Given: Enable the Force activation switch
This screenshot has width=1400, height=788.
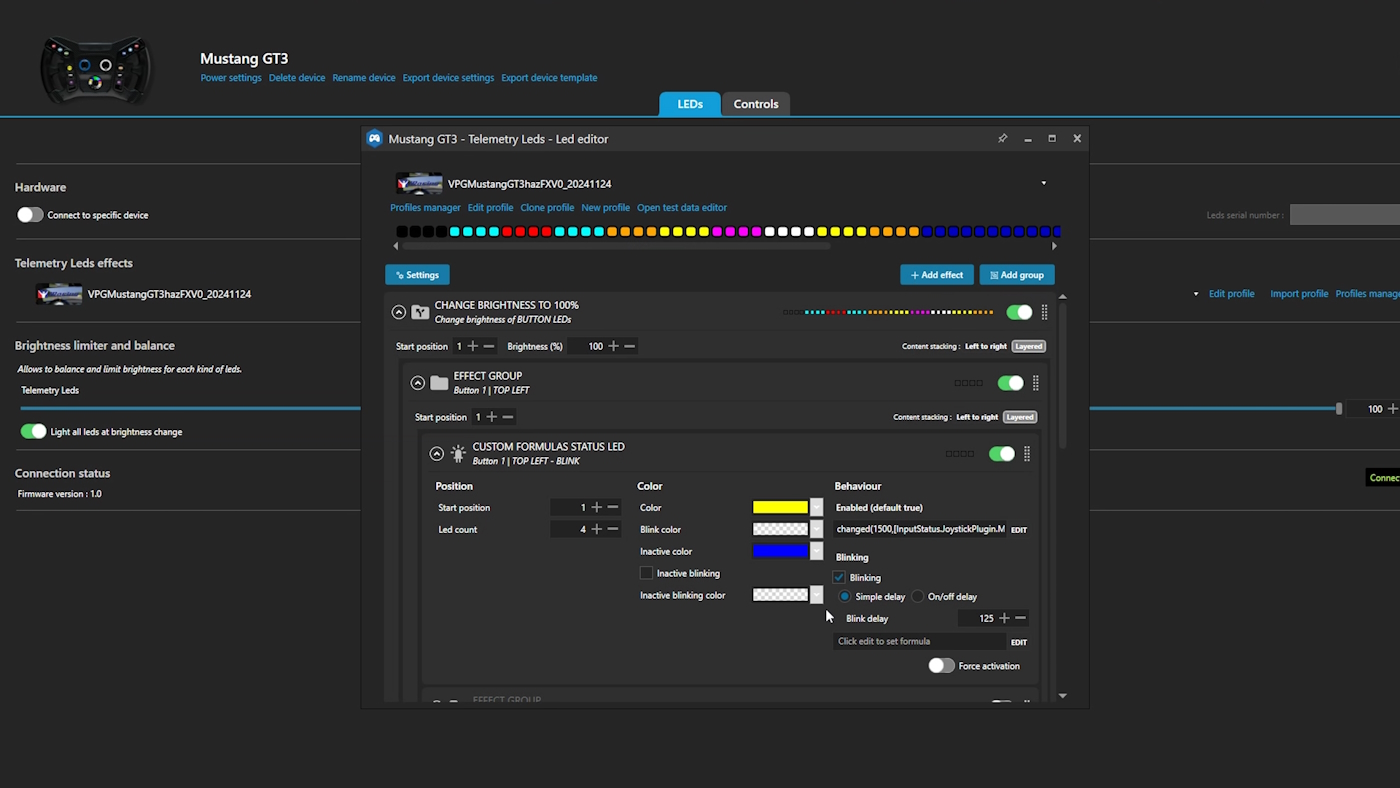Looking at the screenshot, I should tap(941, 666).
